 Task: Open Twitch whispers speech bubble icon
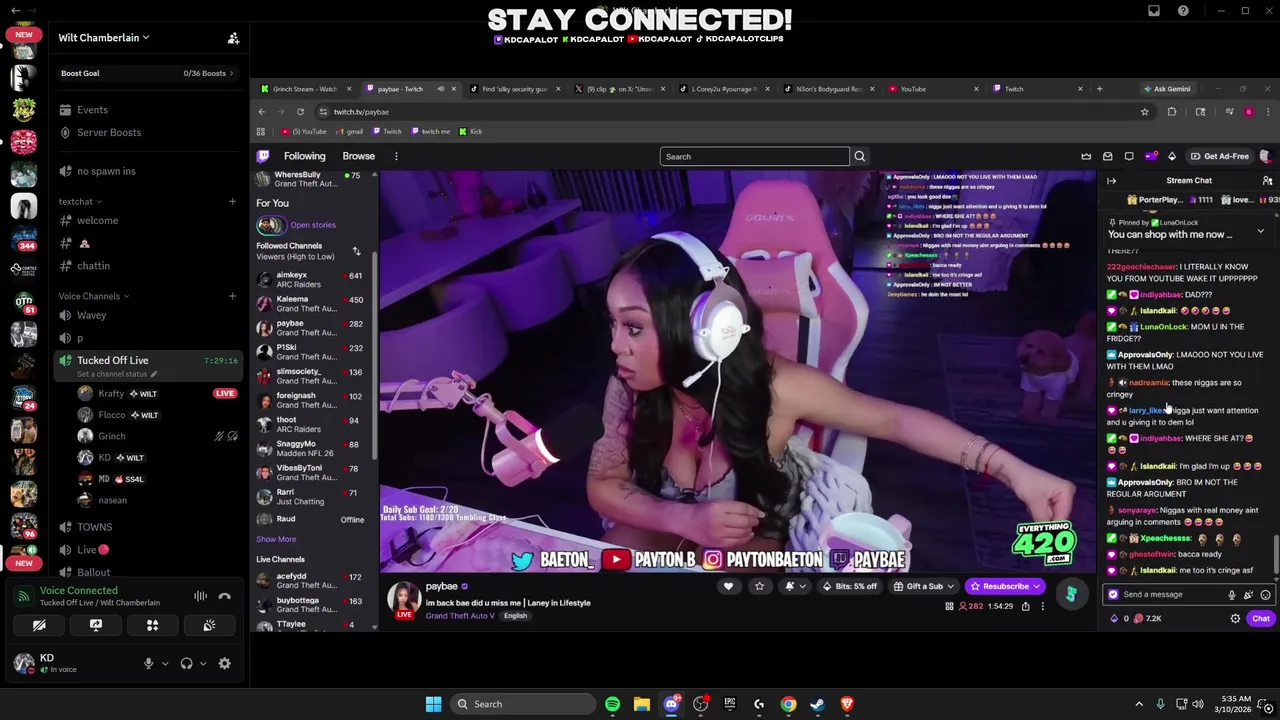(x=1129, y=156)
